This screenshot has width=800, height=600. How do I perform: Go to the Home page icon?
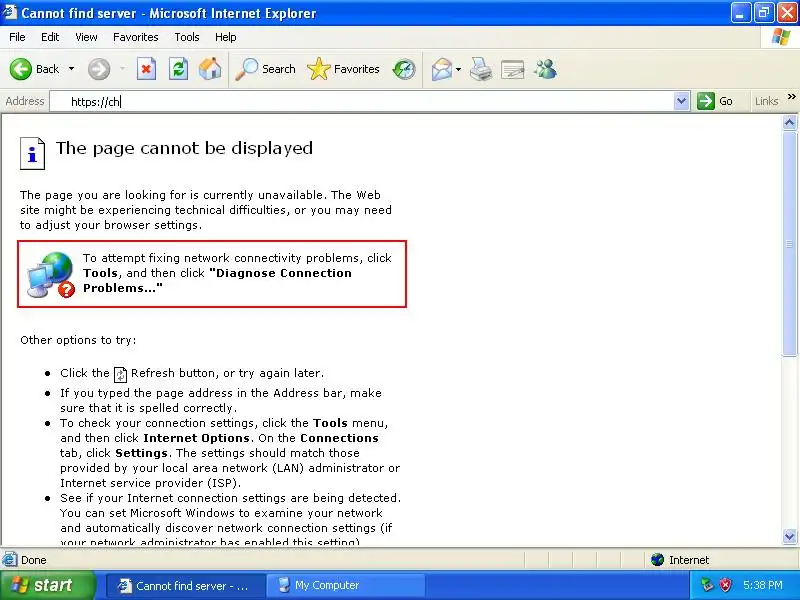click(210, 69)
